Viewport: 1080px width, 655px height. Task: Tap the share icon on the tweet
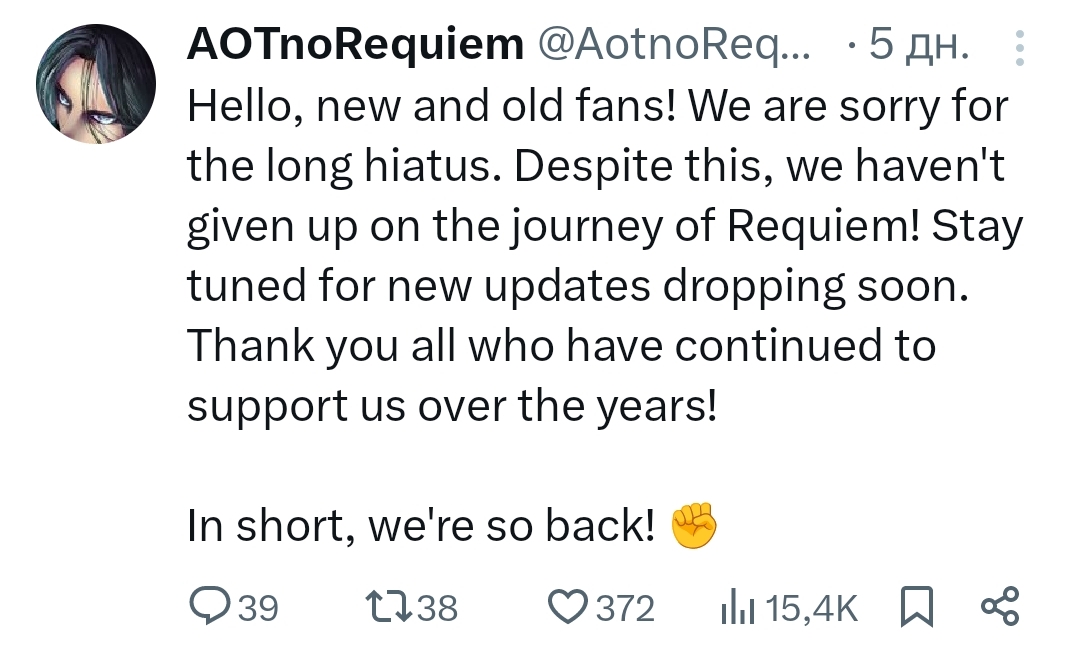click(x=999, y=607)
